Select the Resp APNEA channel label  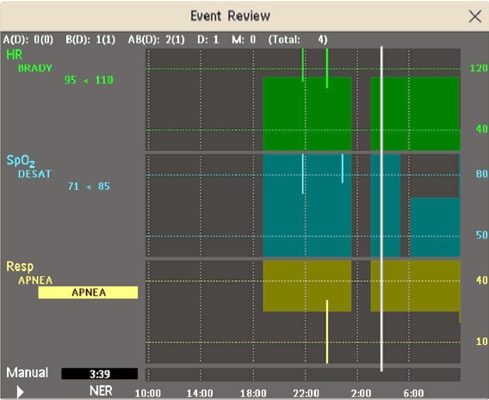click(x=29, y=273)
